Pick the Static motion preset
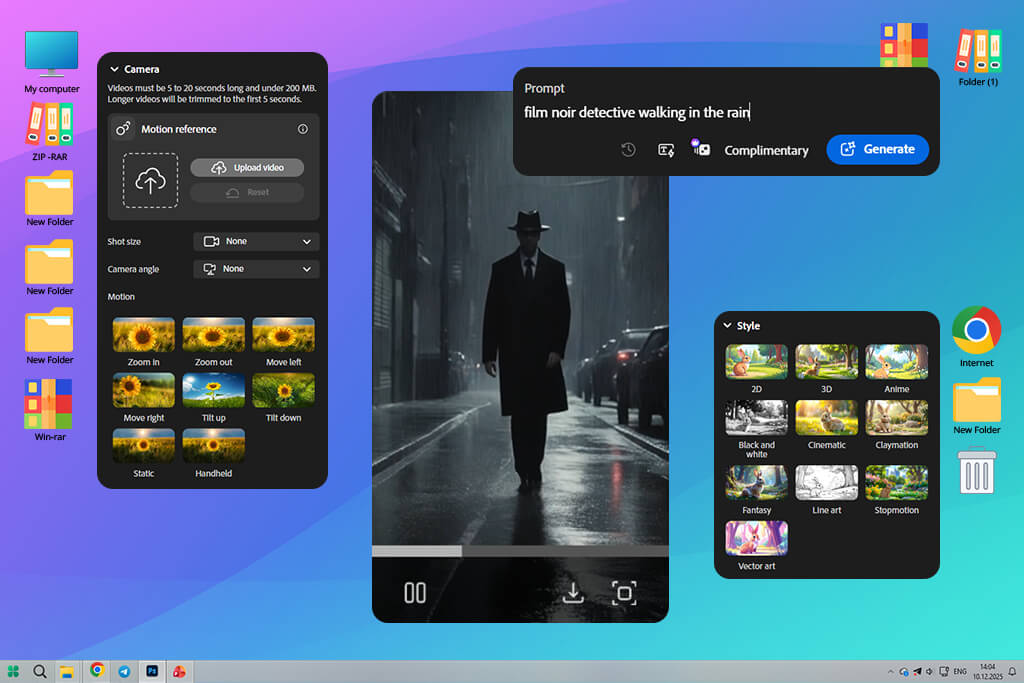1024x683 pixels. pos(144,446)
